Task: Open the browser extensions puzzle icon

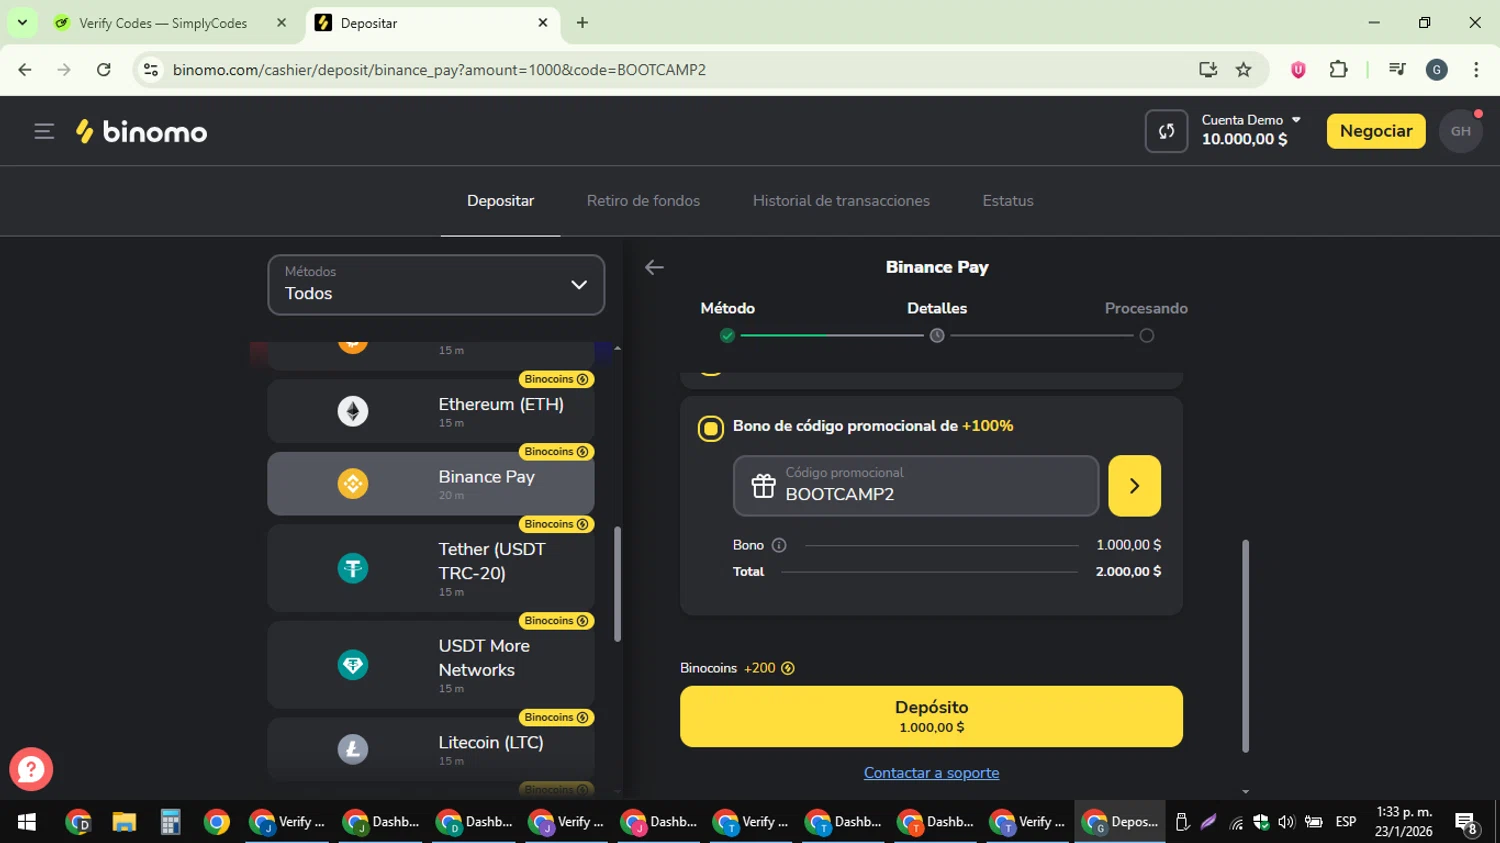Action: [x=1338, y=69]
